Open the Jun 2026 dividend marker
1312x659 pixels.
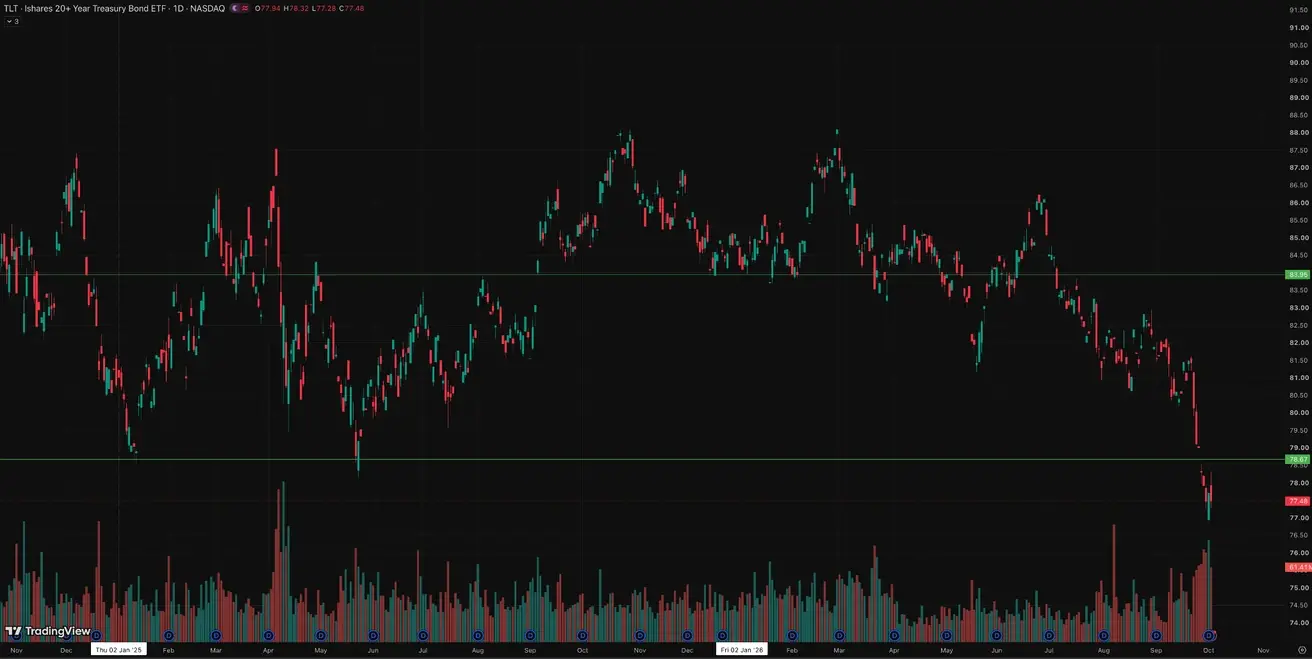coord(996,635)
